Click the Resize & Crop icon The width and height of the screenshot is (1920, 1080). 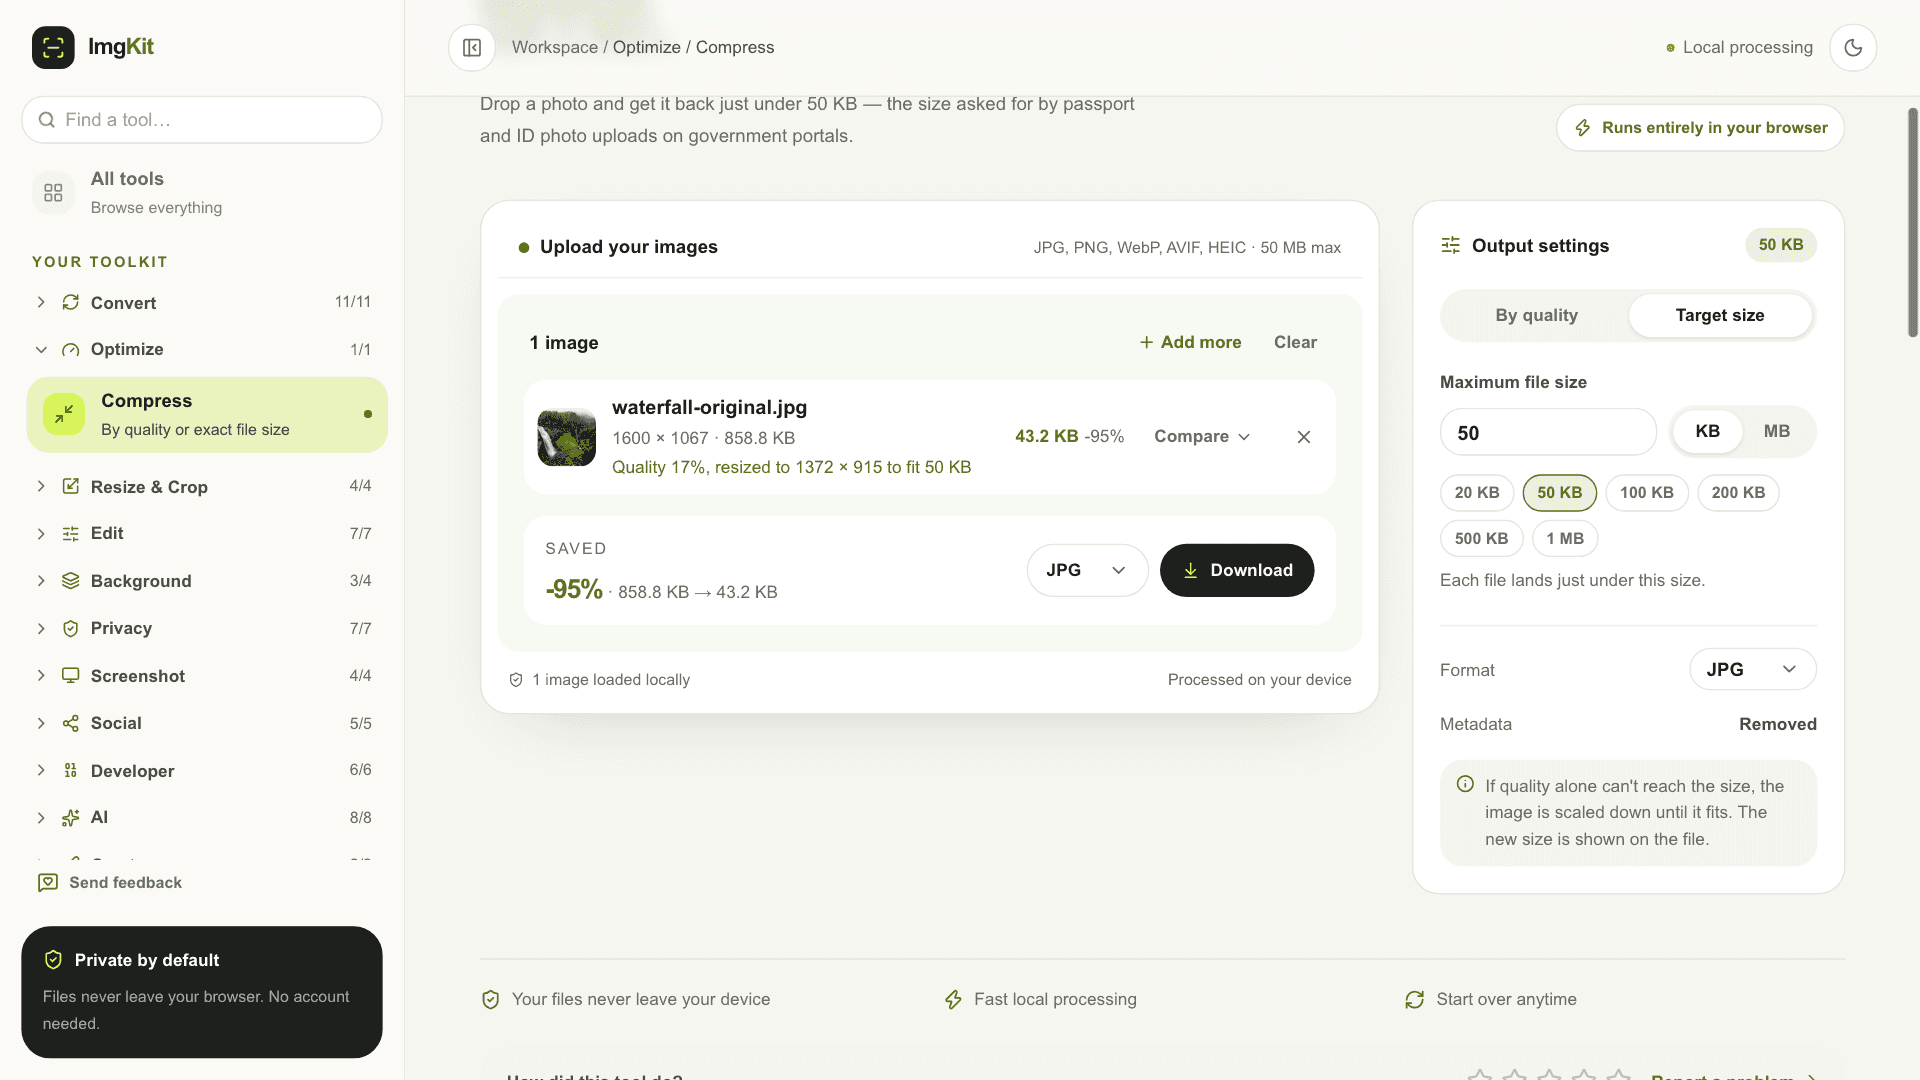click(71, 486)
